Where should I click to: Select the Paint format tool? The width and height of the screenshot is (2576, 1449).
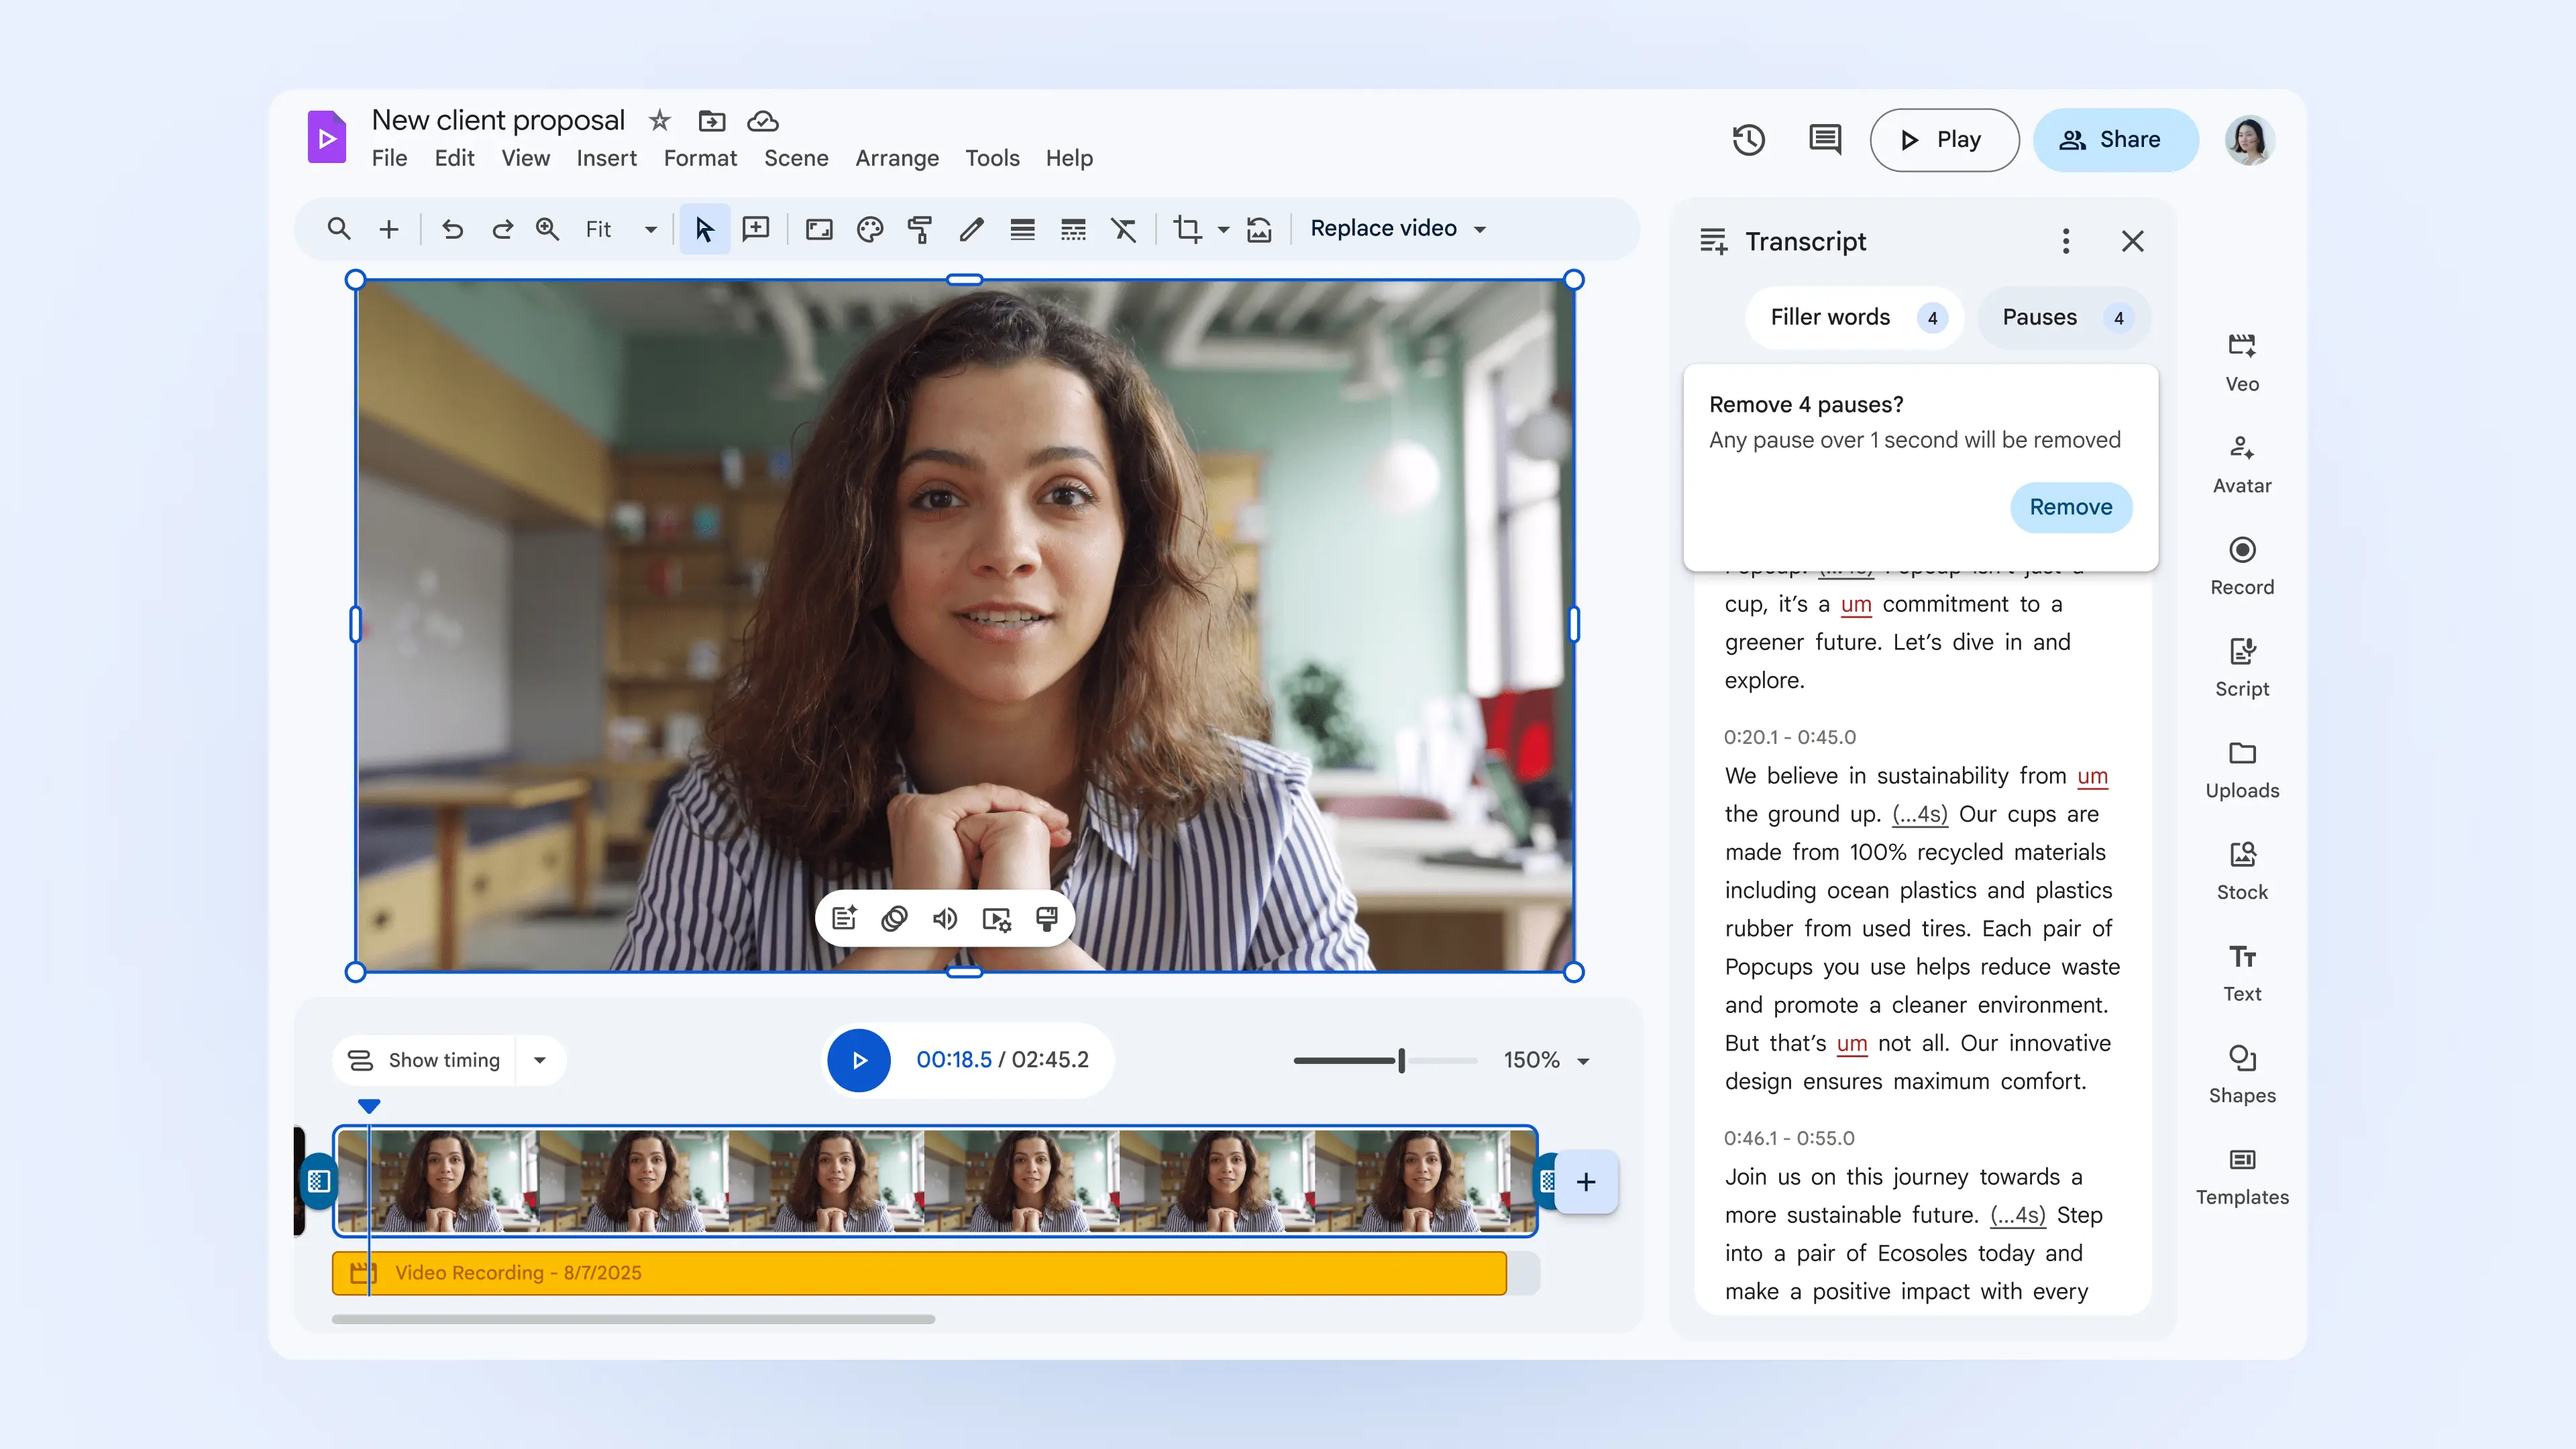point(919,229)
